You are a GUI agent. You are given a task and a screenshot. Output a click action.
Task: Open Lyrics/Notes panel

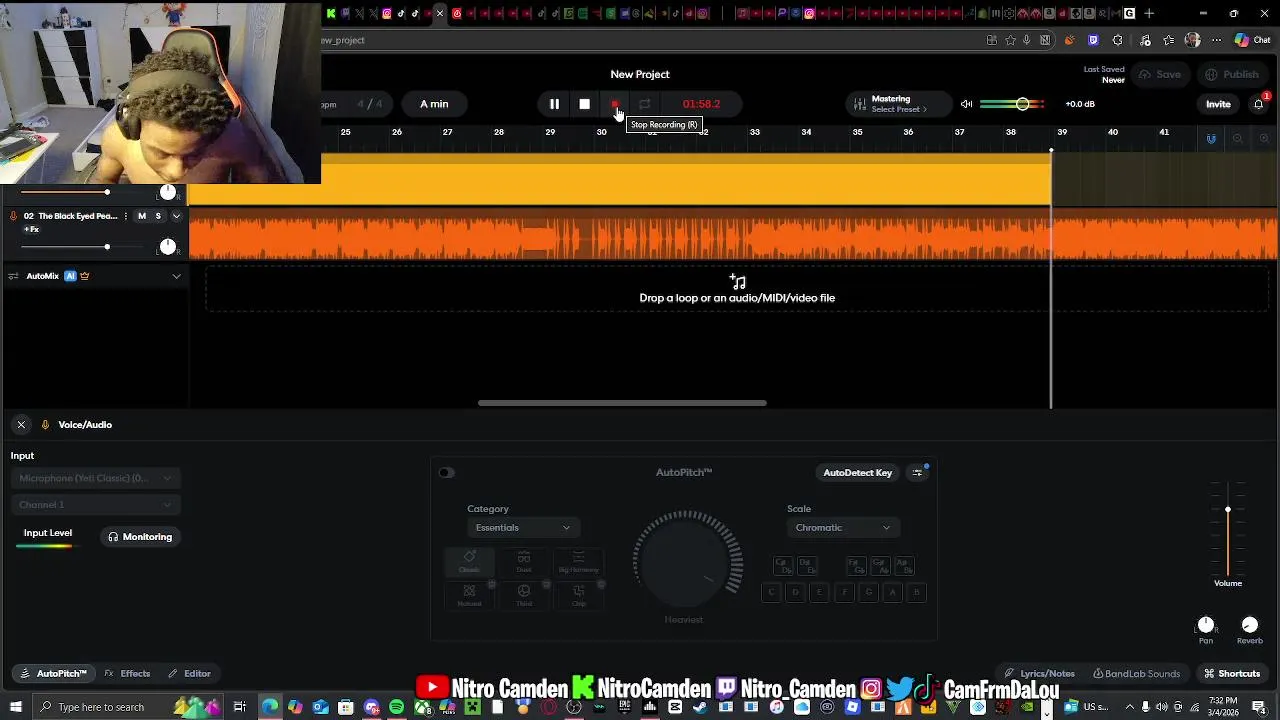click(x=1040, y=674)
